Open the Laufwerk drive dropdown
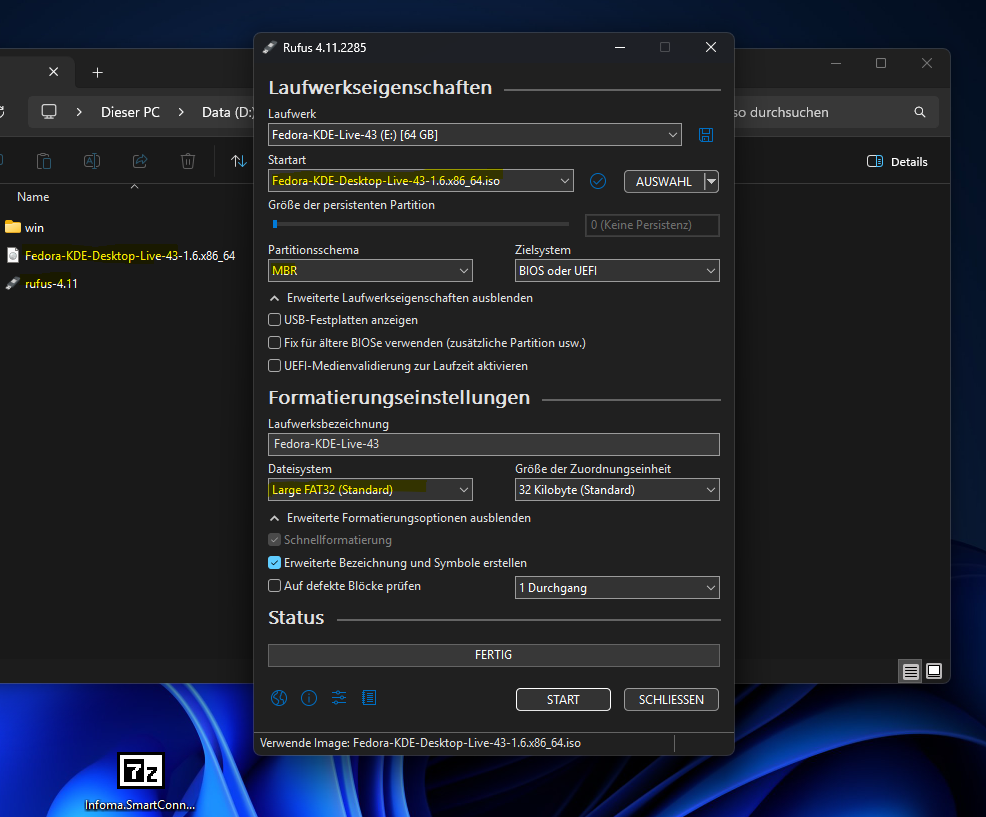This screenshot has height=817, width=986. click(475, 135)
